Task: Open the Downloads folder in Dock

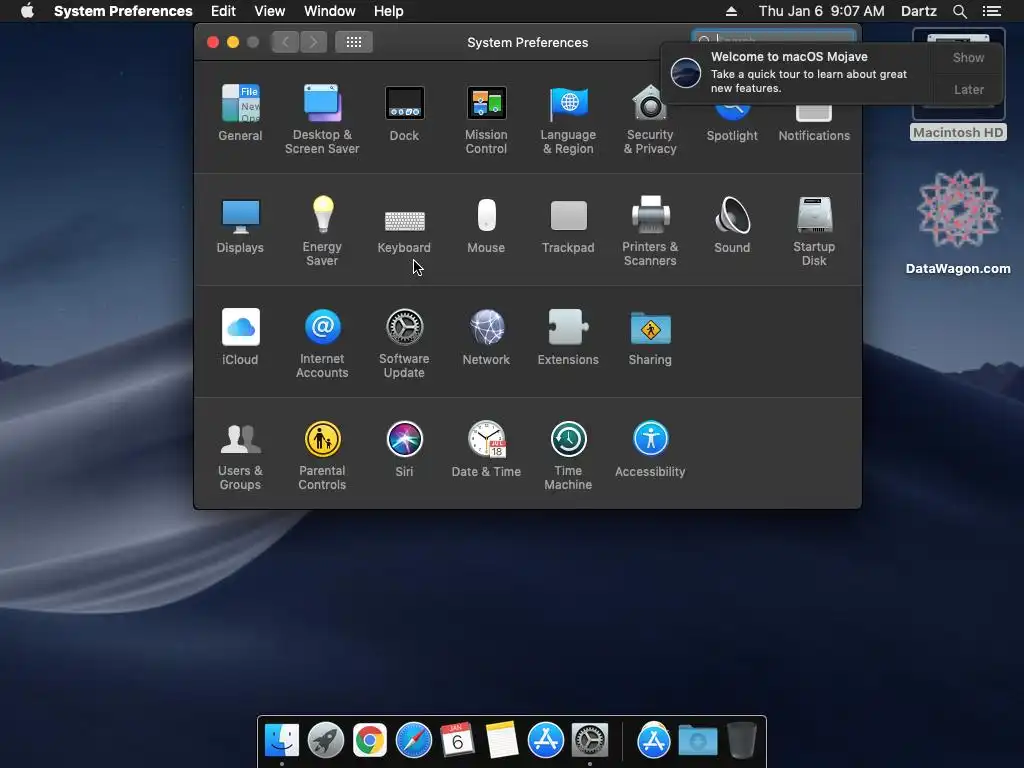Action: point(697,740)
